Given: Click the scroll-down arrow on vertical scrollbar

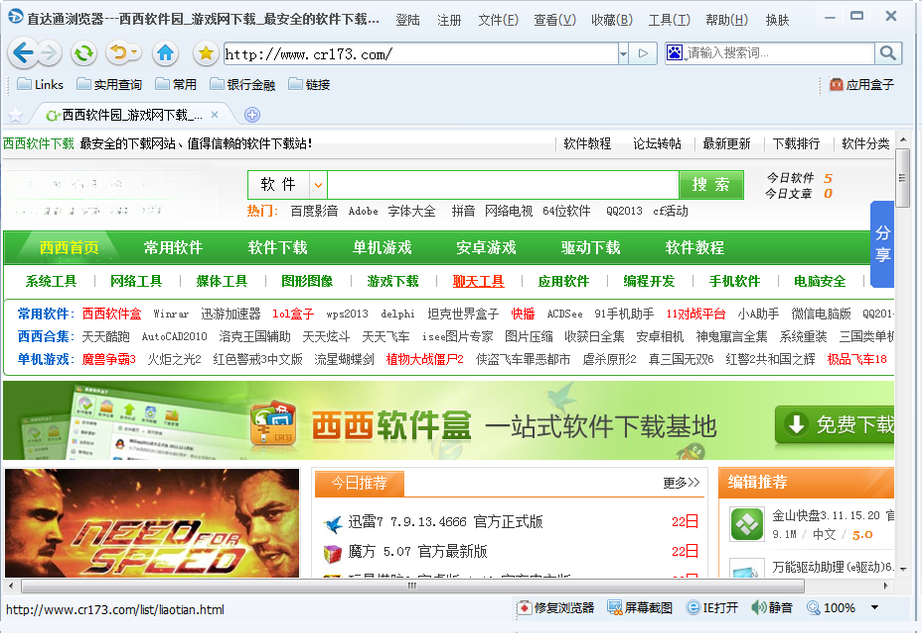Looking at the screenshot, I should point(903,570).
